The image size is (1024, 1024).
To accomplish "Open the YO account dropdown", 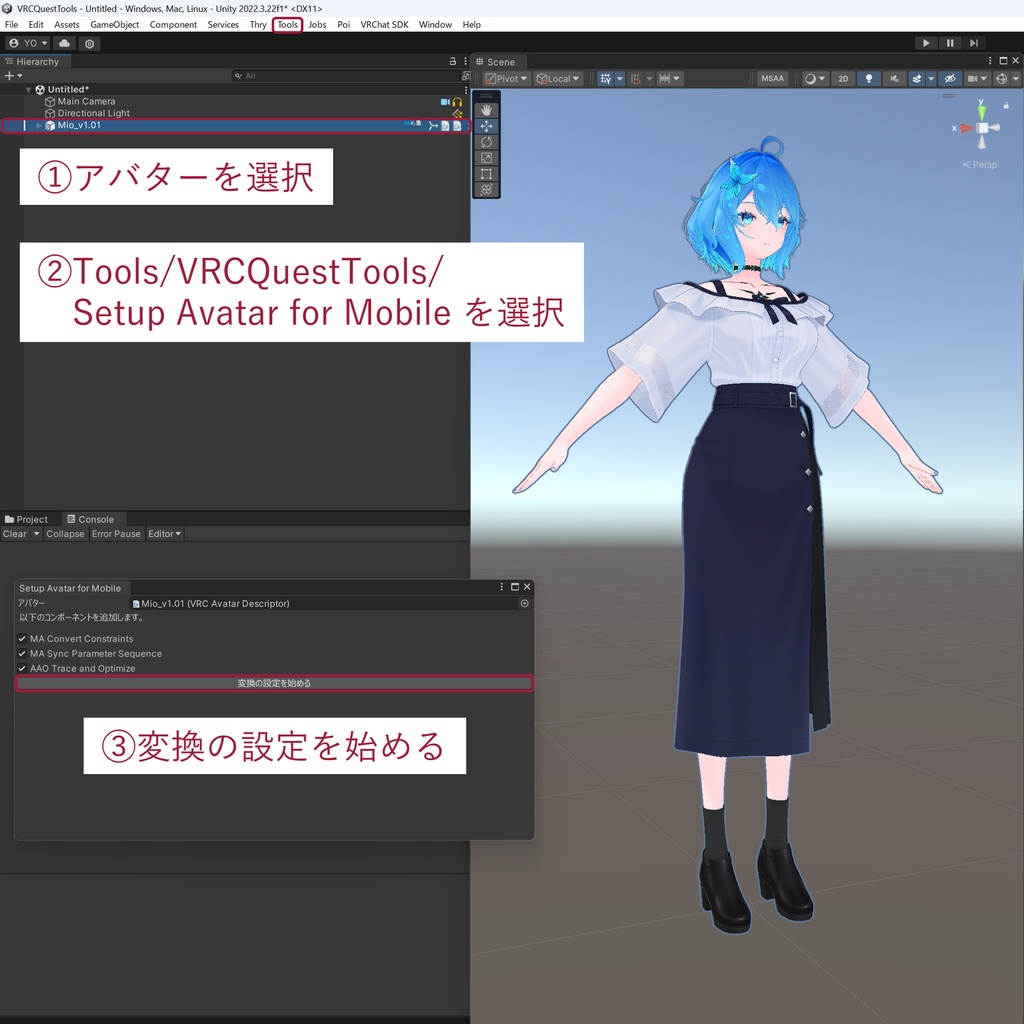I will point(28,43).
